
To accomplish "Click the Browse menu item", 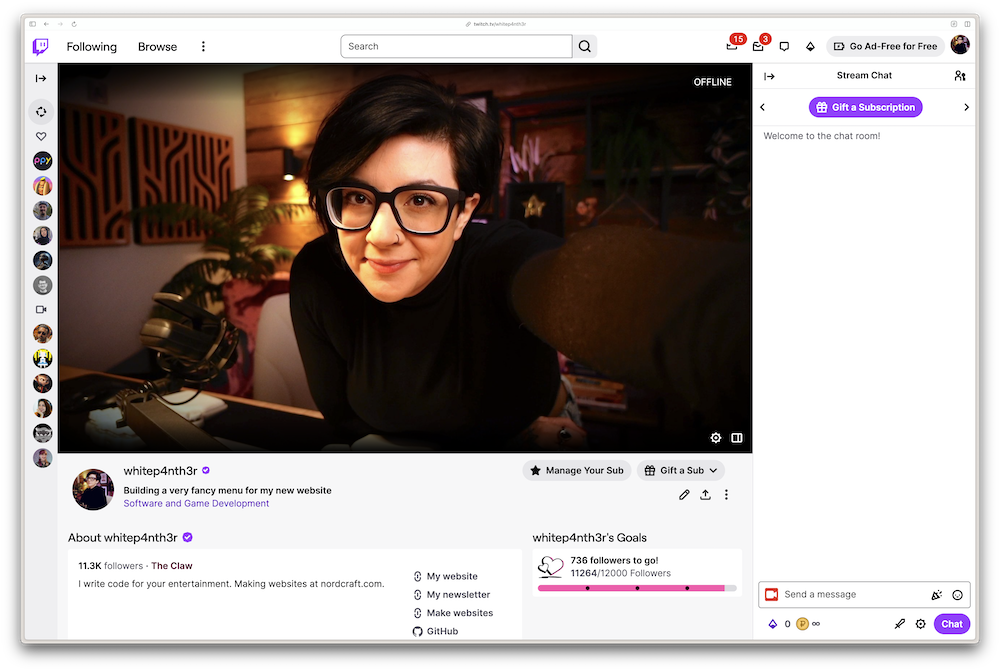I will point(157,46).
